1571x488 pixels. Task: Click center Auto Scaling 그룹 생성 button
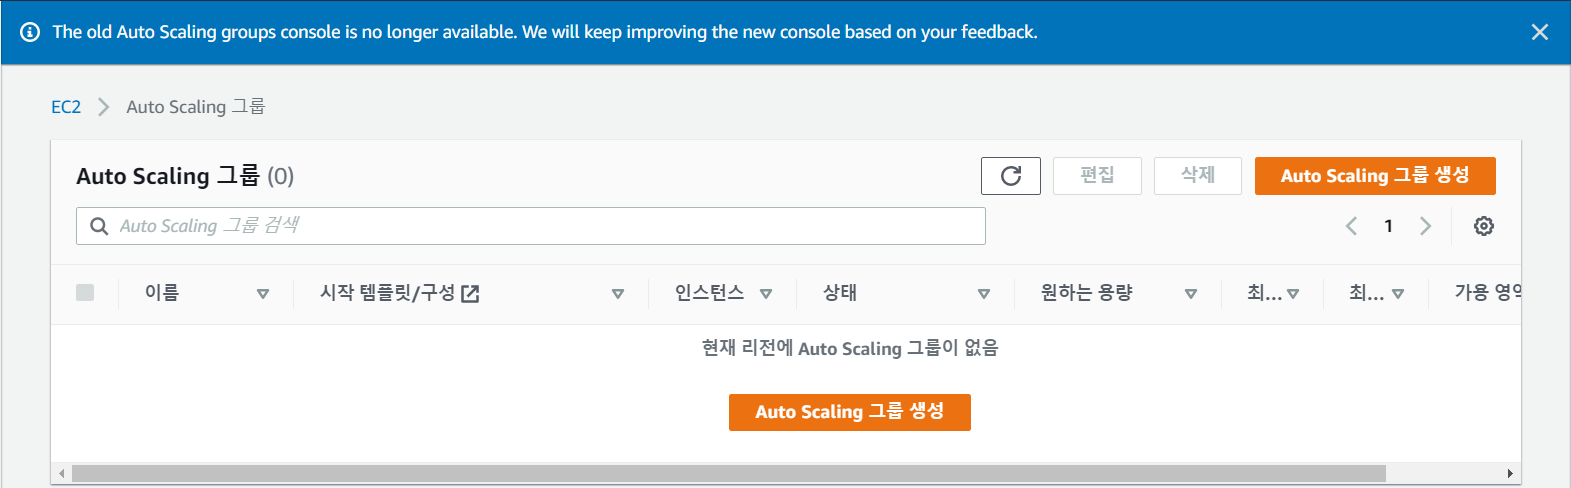click(x=849, y=412)
